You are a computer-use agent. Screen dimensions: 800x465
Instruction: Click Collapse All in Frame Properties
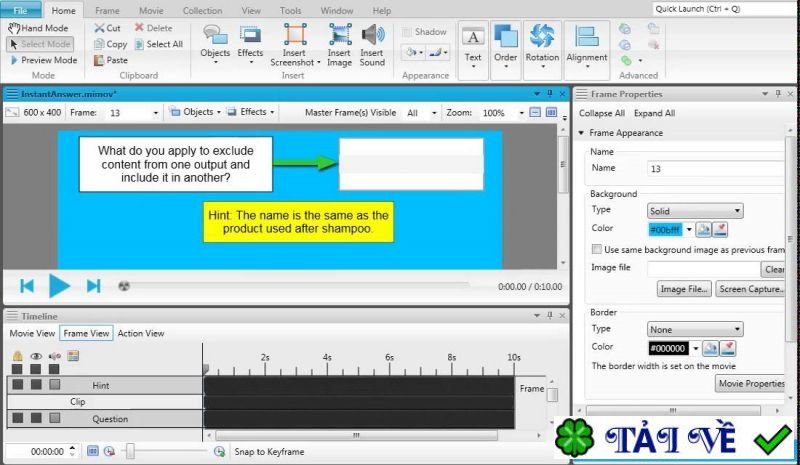[602, 113]
